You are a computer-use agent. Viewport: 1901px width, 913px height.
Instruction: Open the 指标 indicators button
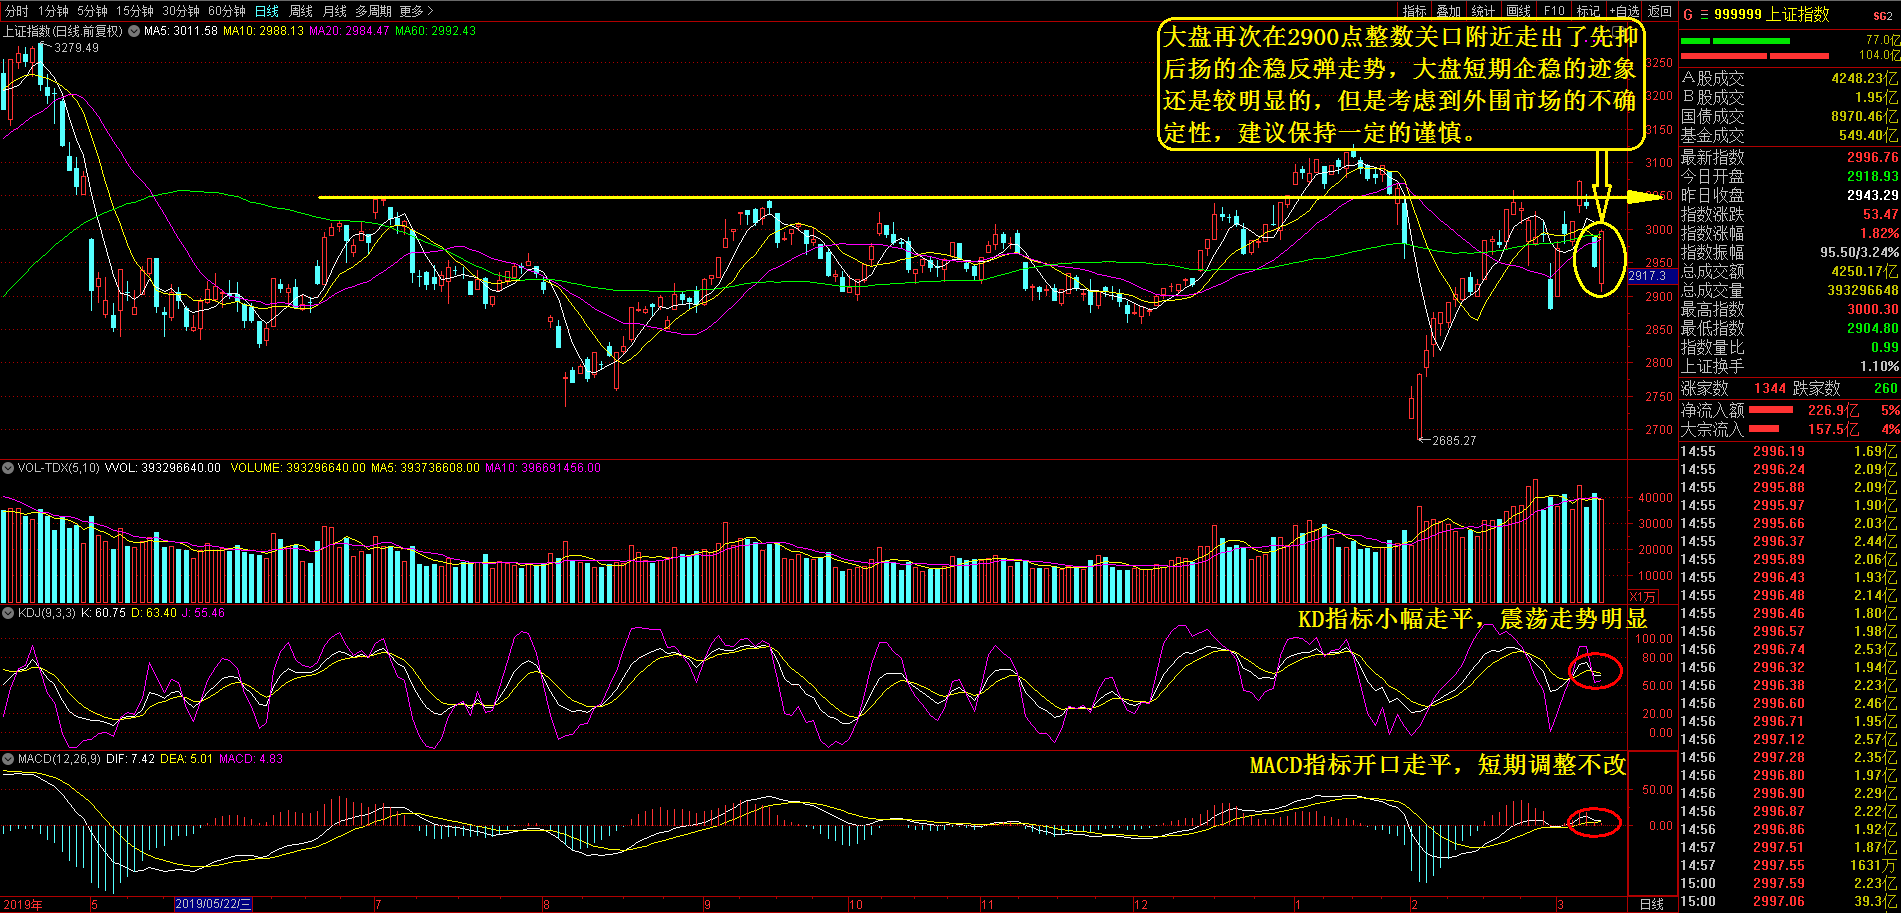[x=1414, y=11]
